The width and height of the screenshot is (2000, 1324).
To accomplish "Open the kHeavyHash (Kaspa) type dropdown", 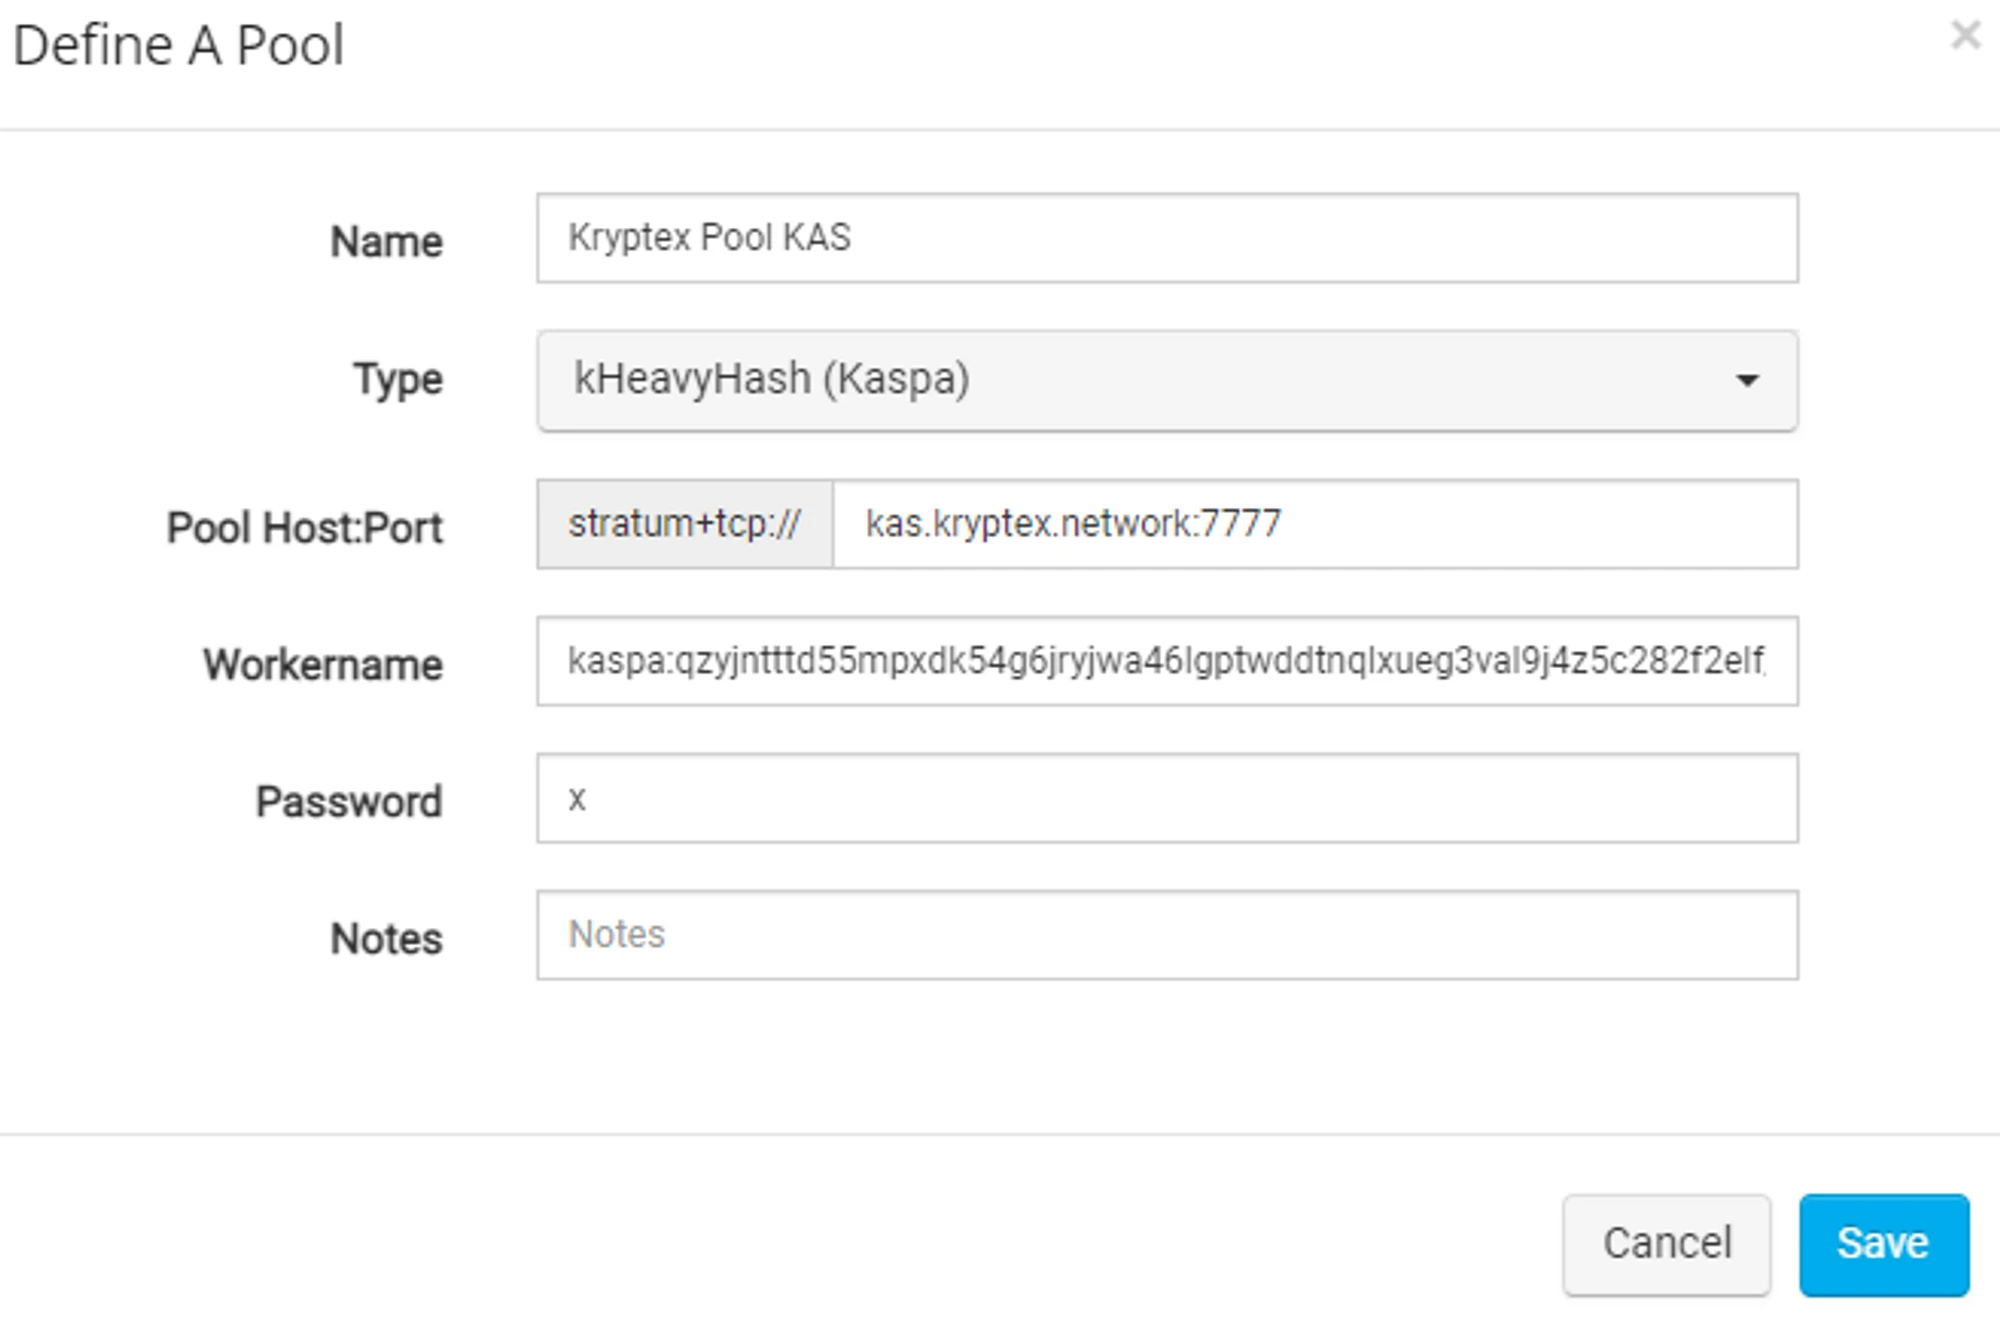I will [x=1166, y=380].
